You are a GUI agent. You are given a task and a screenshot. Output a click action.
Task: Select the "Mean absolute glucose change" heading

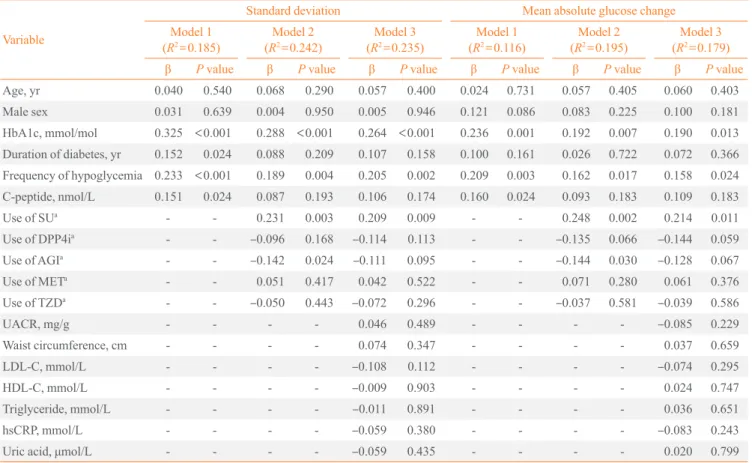click(599, 11)
